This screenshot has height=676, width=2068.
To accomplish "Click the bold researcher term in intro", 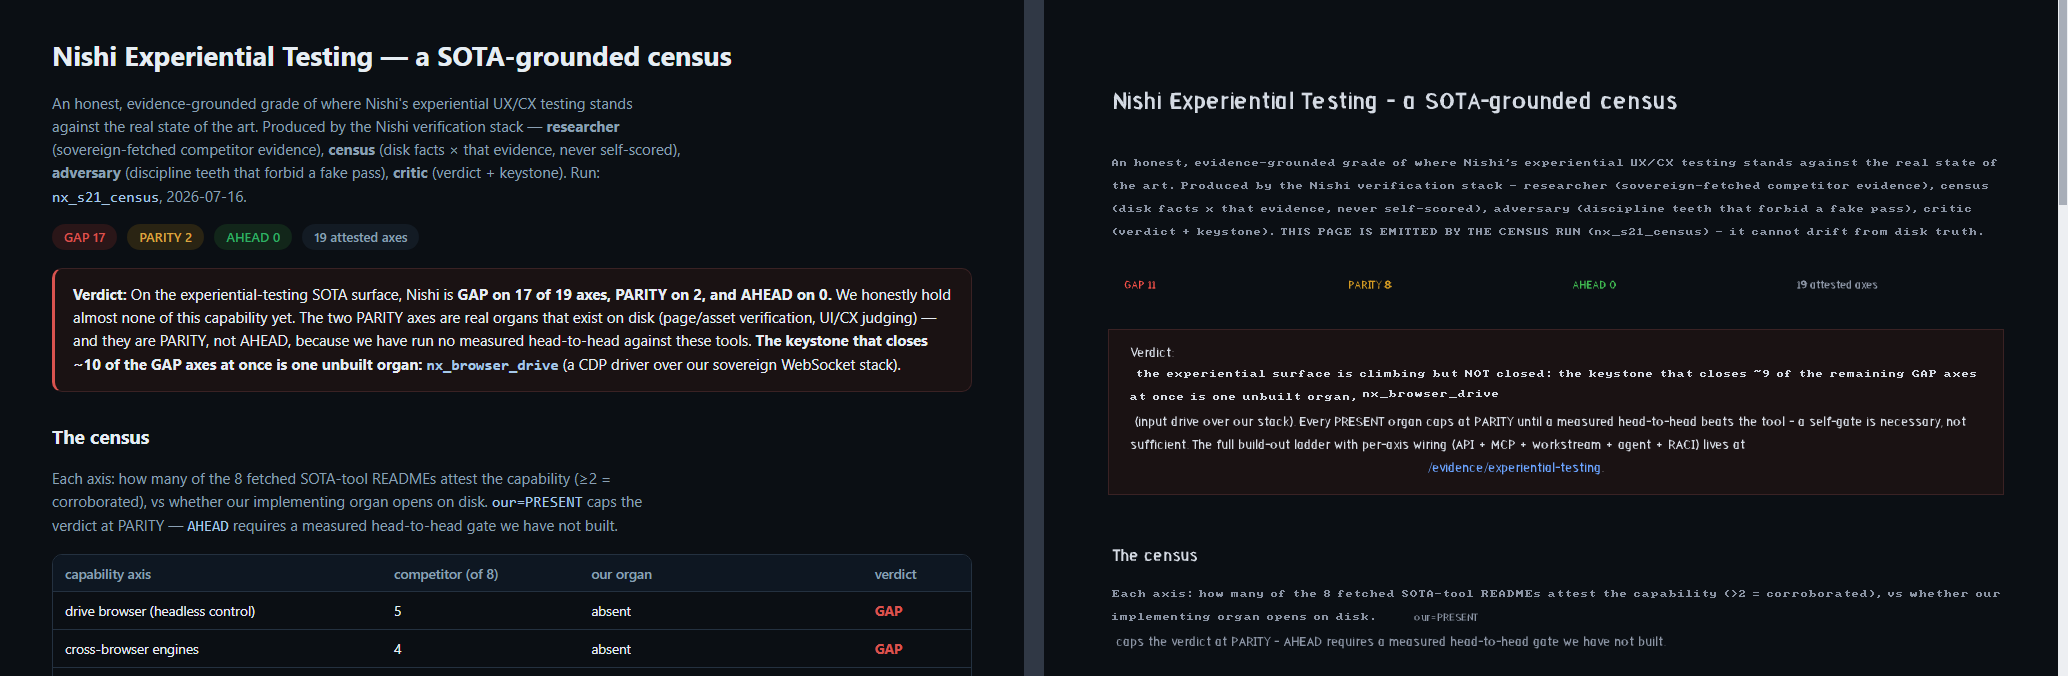I will 583,127.
